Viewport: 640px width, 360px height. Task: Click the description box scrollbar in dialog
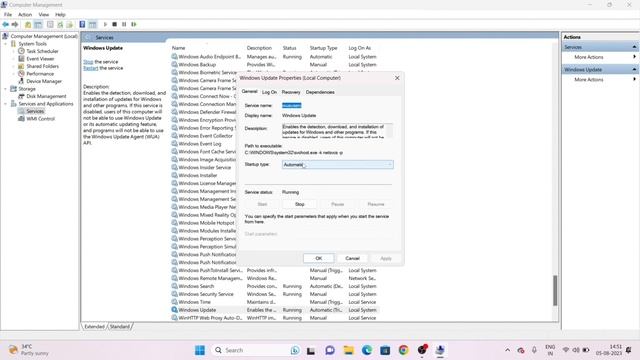(389, 131)
